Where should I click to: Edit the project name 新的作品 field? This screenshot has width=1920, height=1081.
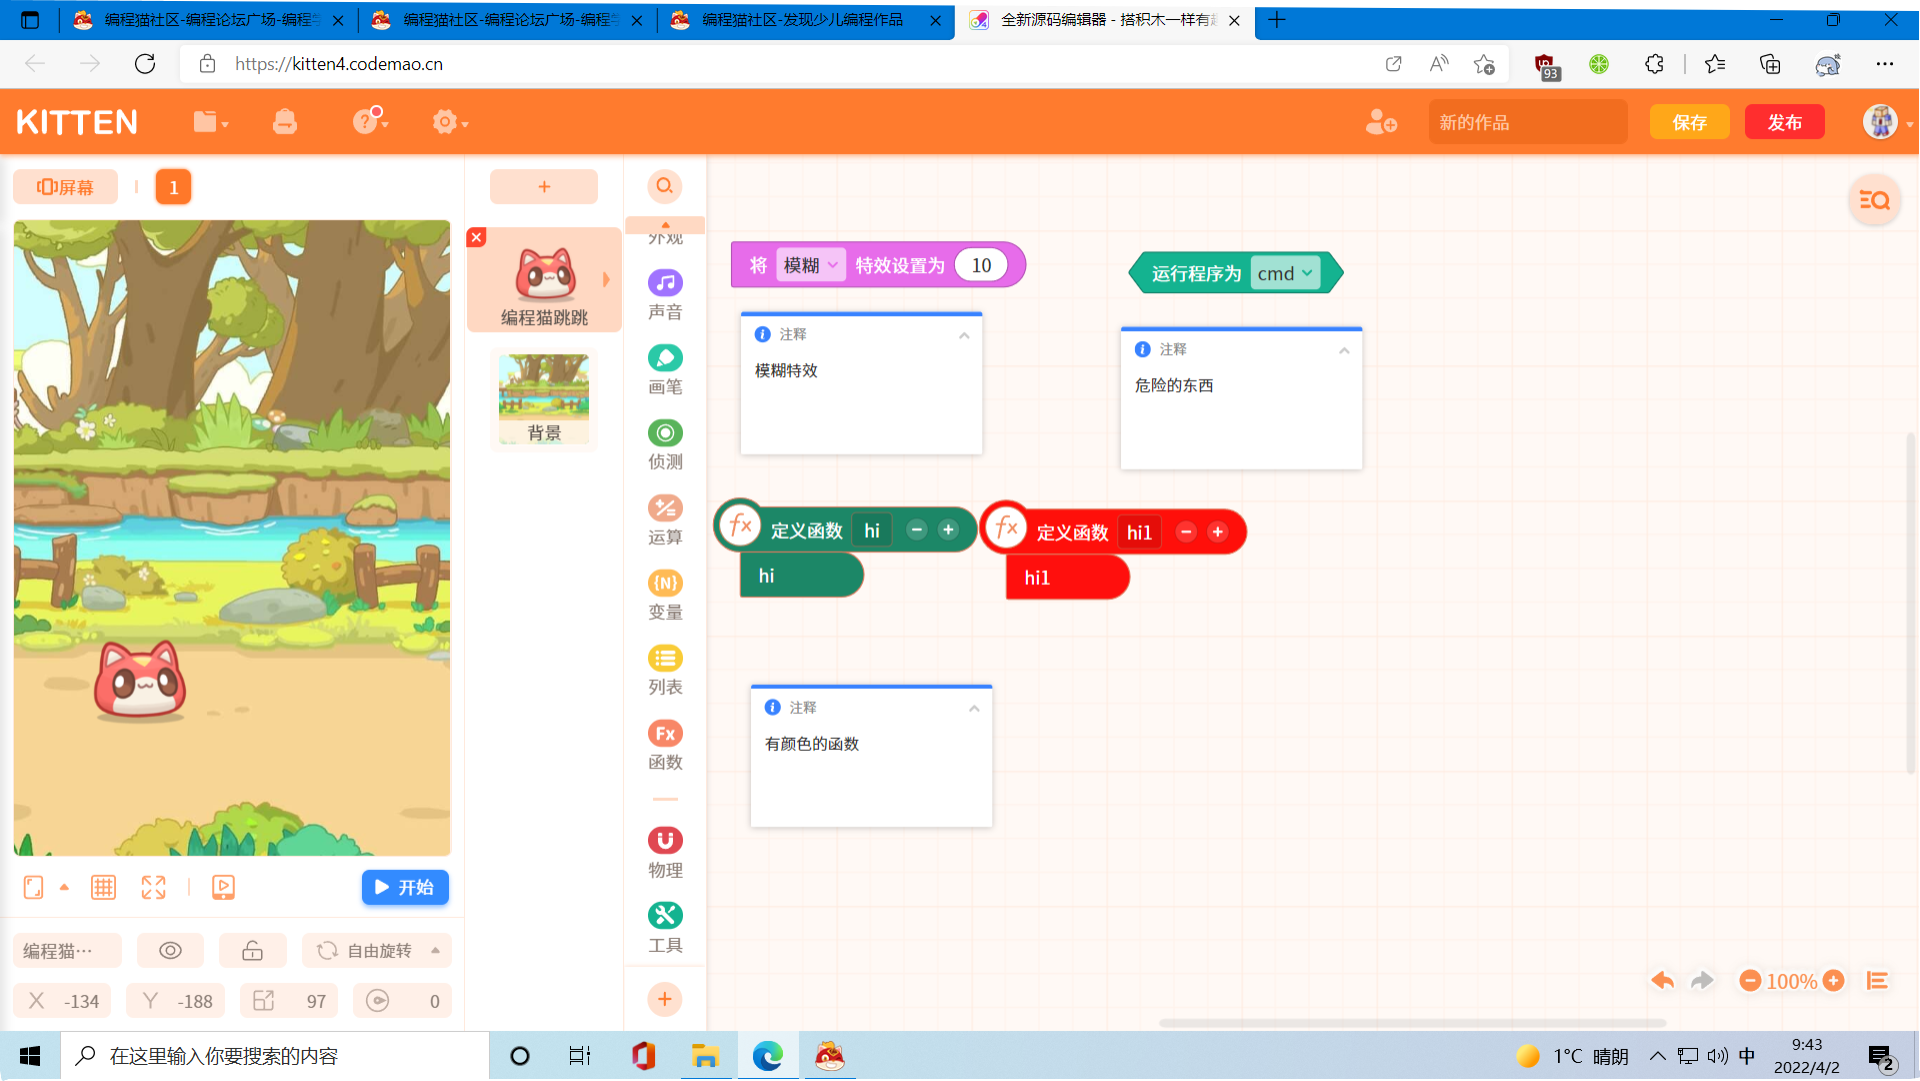[1528, 122]
